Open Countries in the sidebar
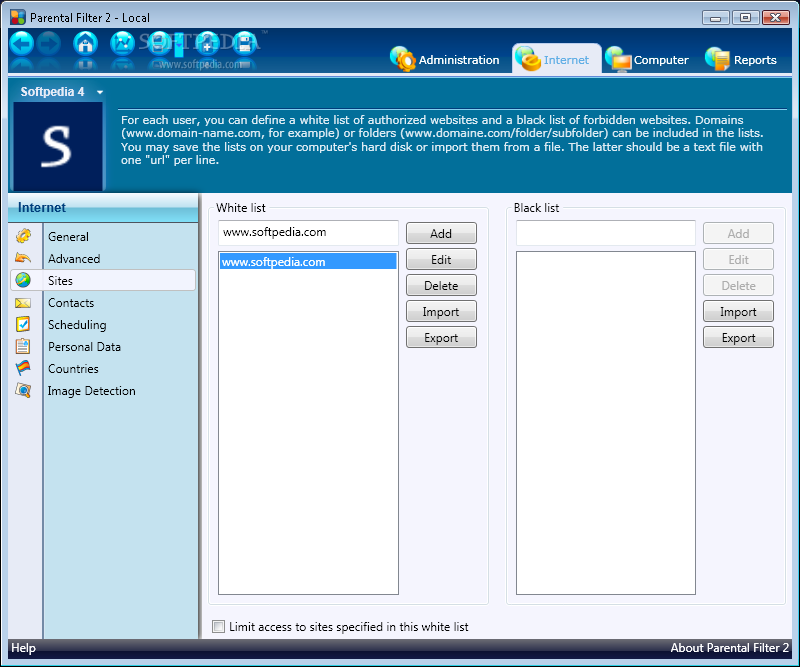 pyautogui.click(x=73, y=368)
